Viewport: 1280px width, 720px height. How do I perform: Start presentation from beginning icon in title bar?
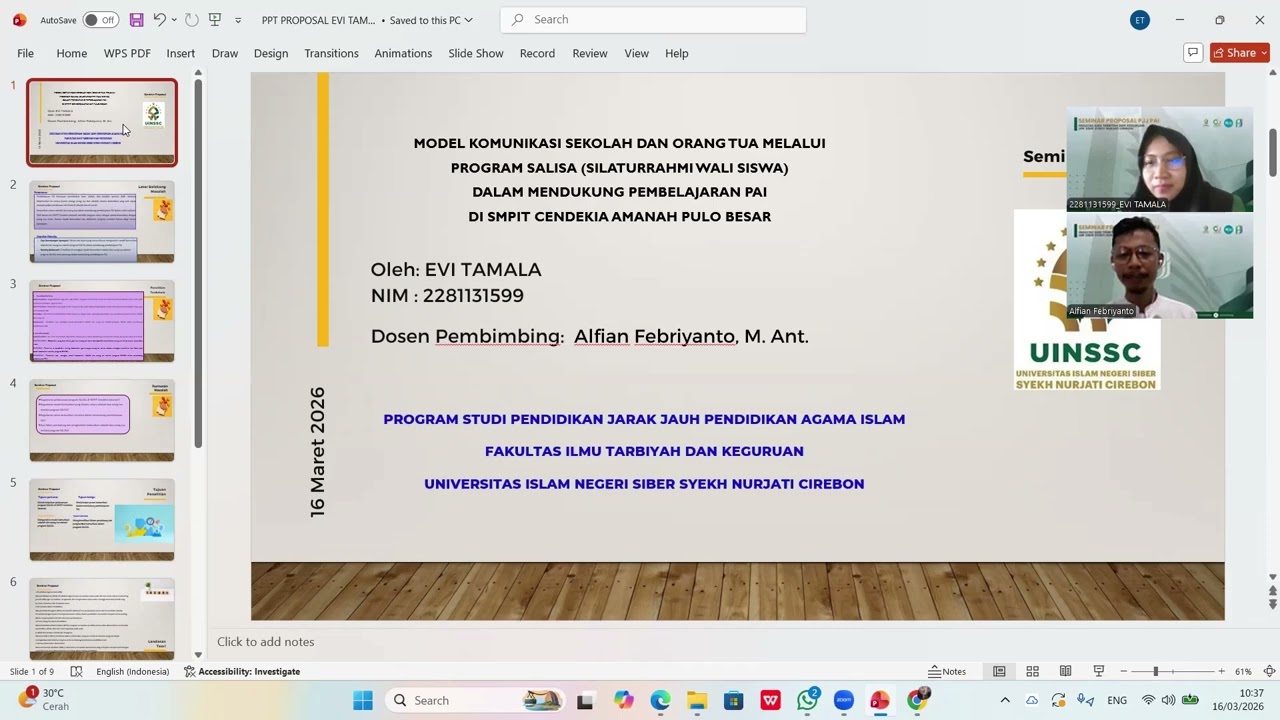(x=215, y=20)
